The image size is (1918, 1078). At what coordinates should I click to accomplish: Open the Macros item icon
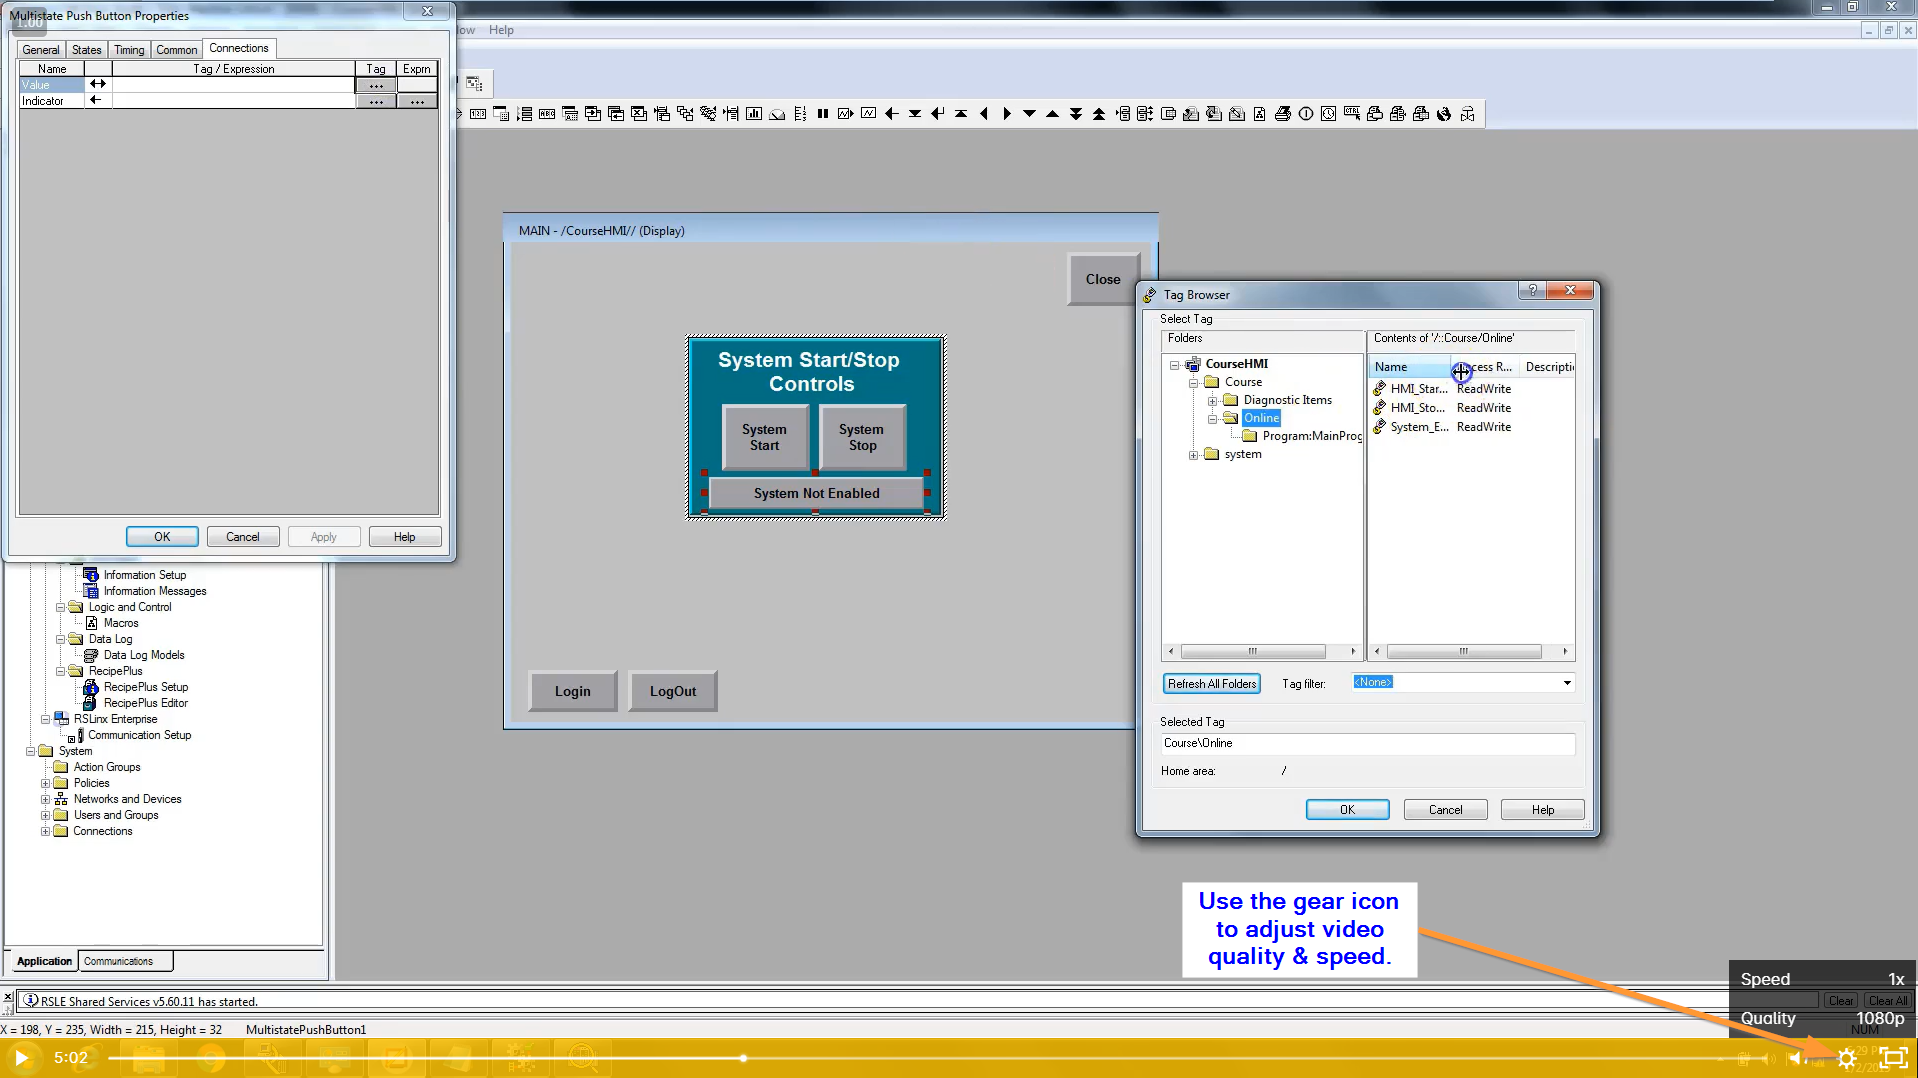pyautogui.click(x=91, y=623)
